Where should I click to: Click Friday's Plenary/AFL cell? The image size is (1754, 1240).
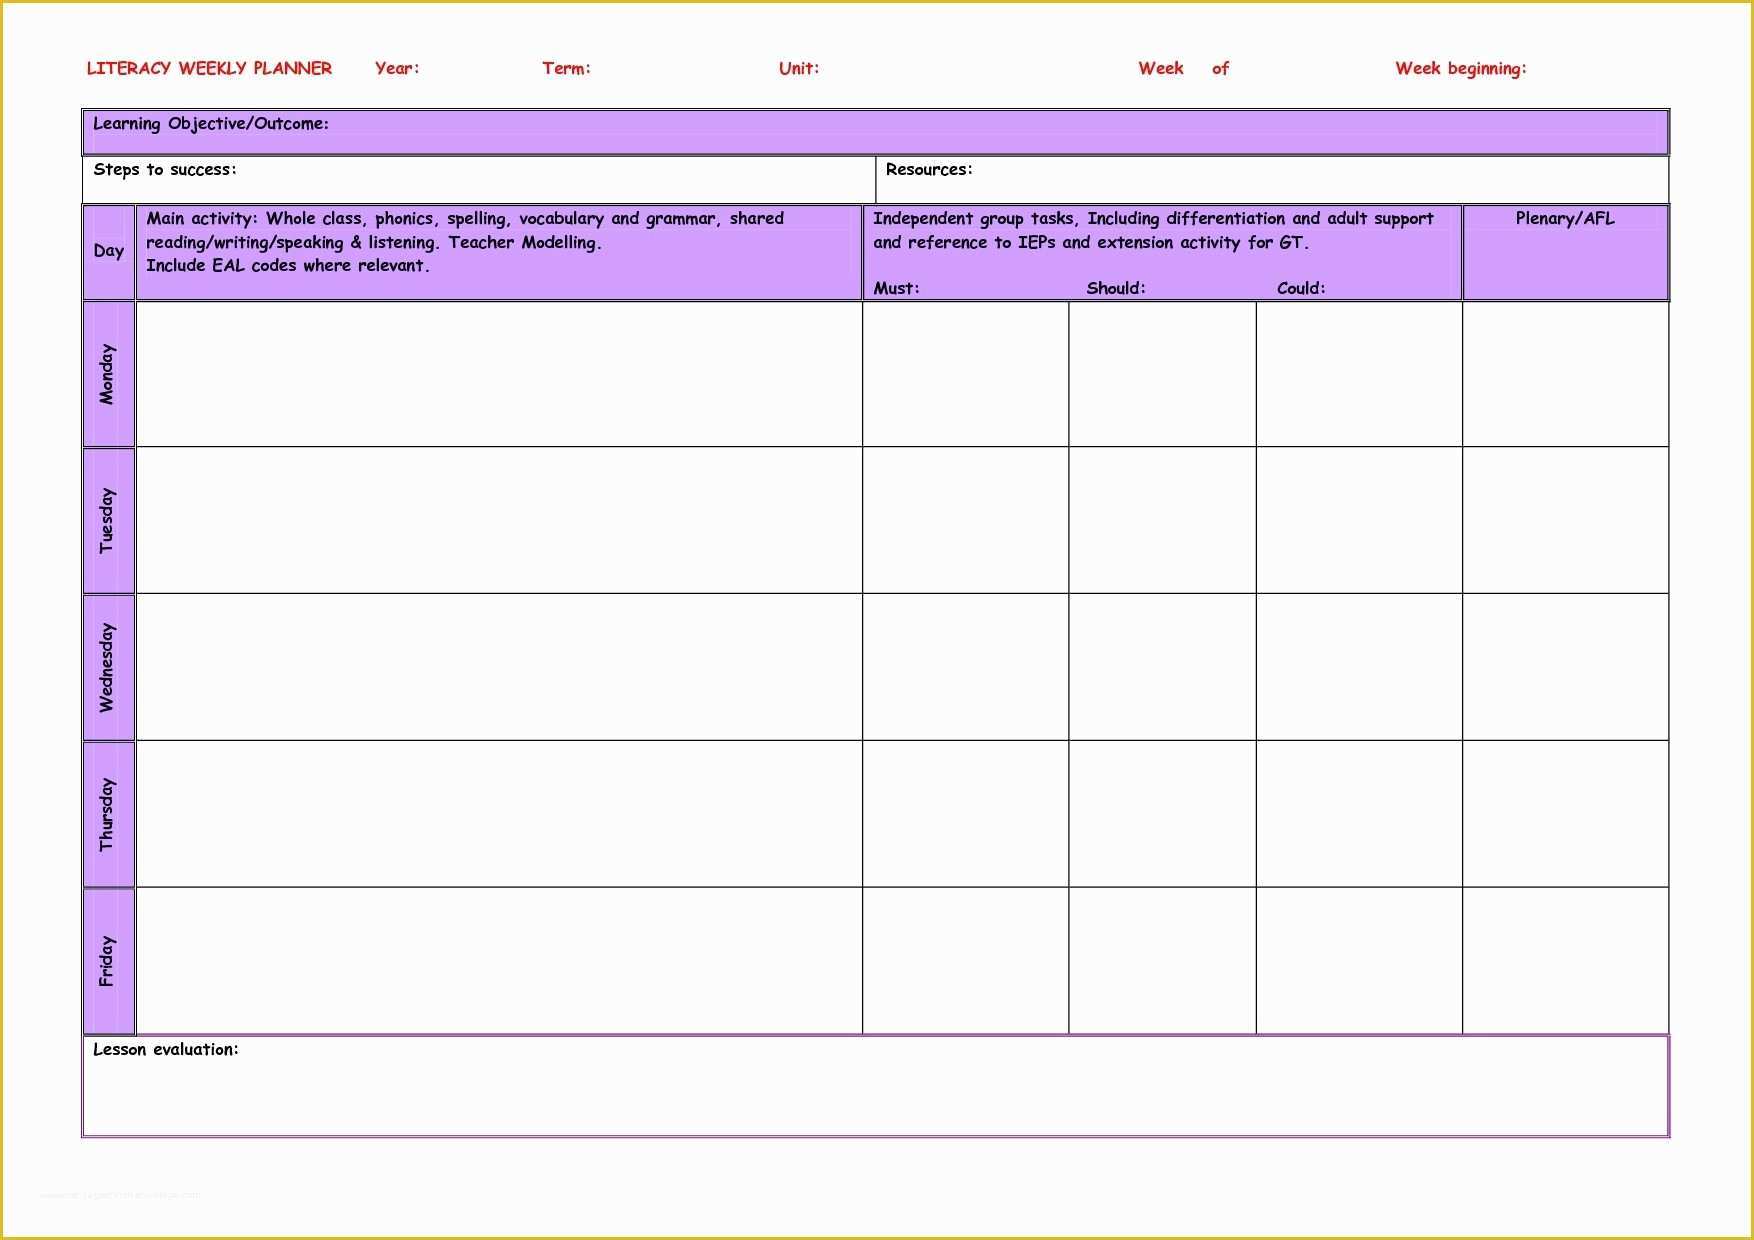pyautogui.click(x=1566, y=961)
